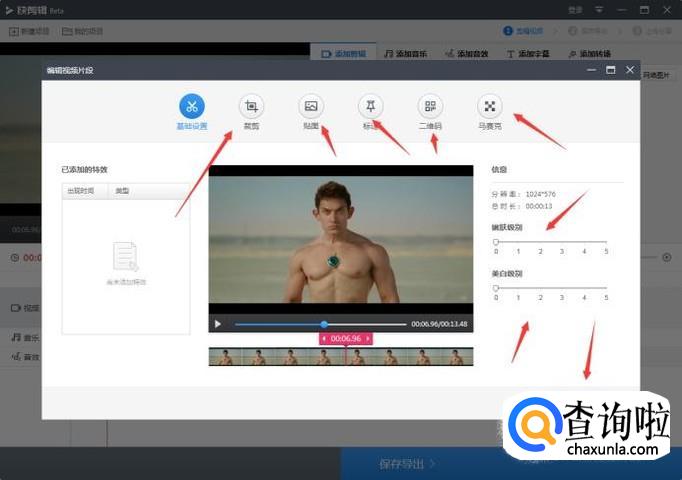Image resolution: width=682 pixels, height=480 pixels.
Task: Click the 类型 column header
Action: [122, 191]
